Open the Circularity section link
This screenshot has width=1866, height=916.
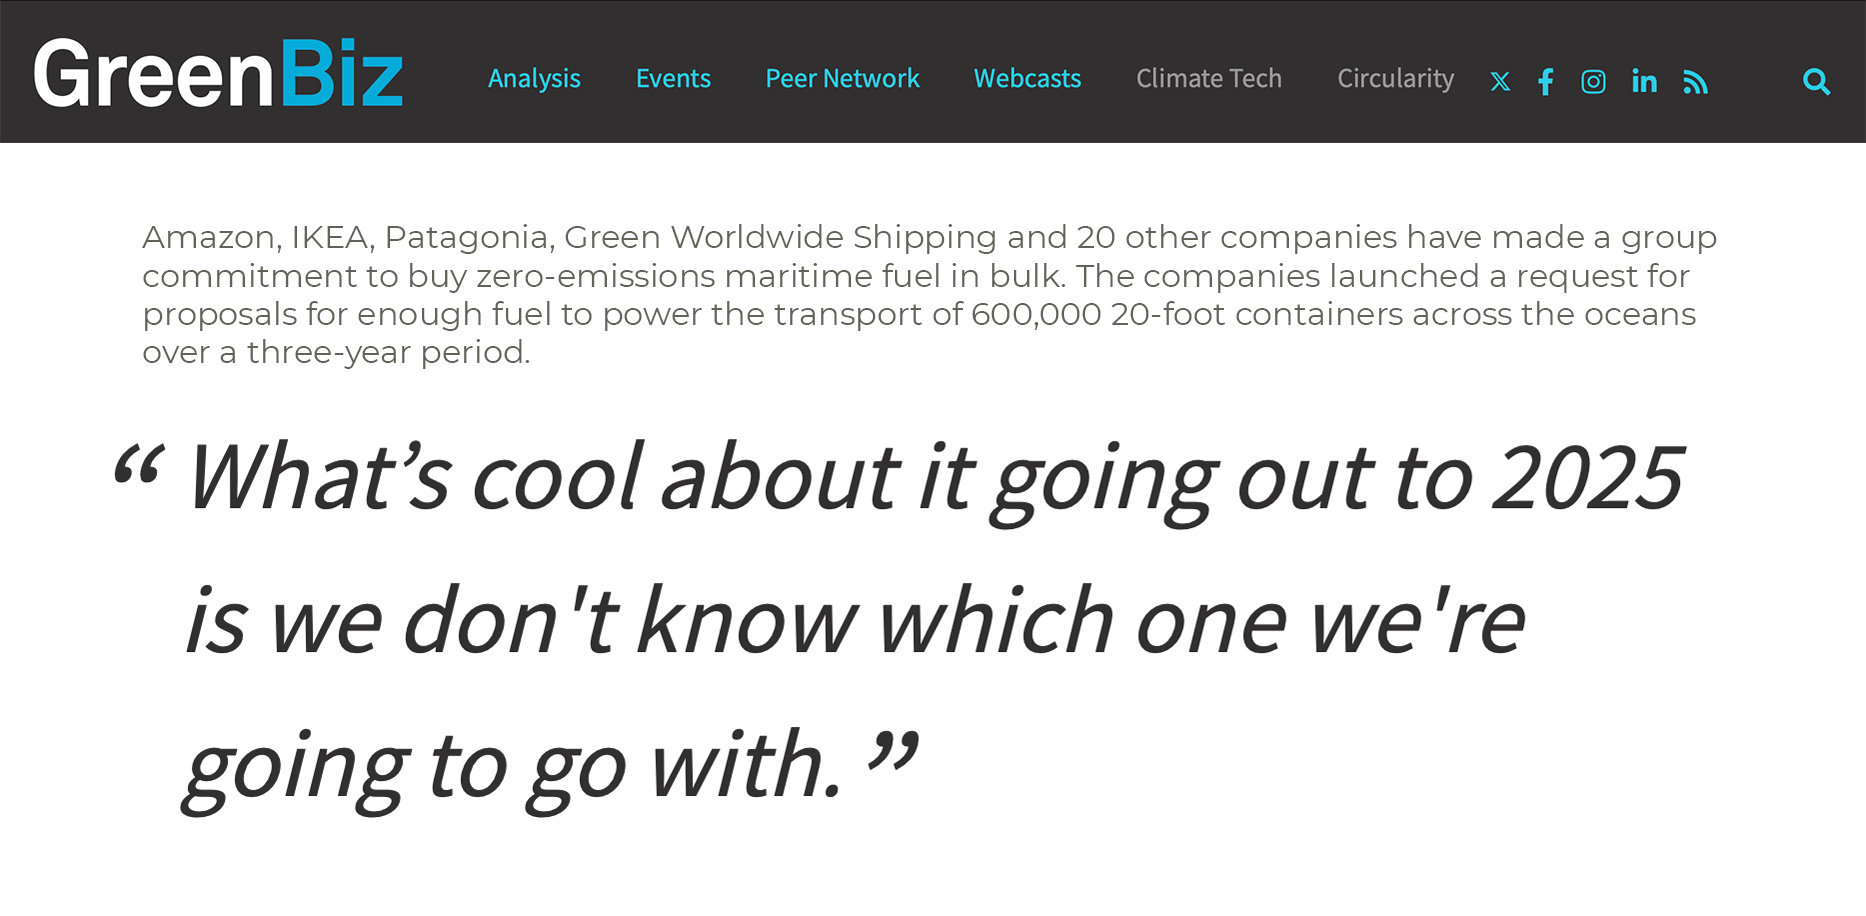[1396, 78]
